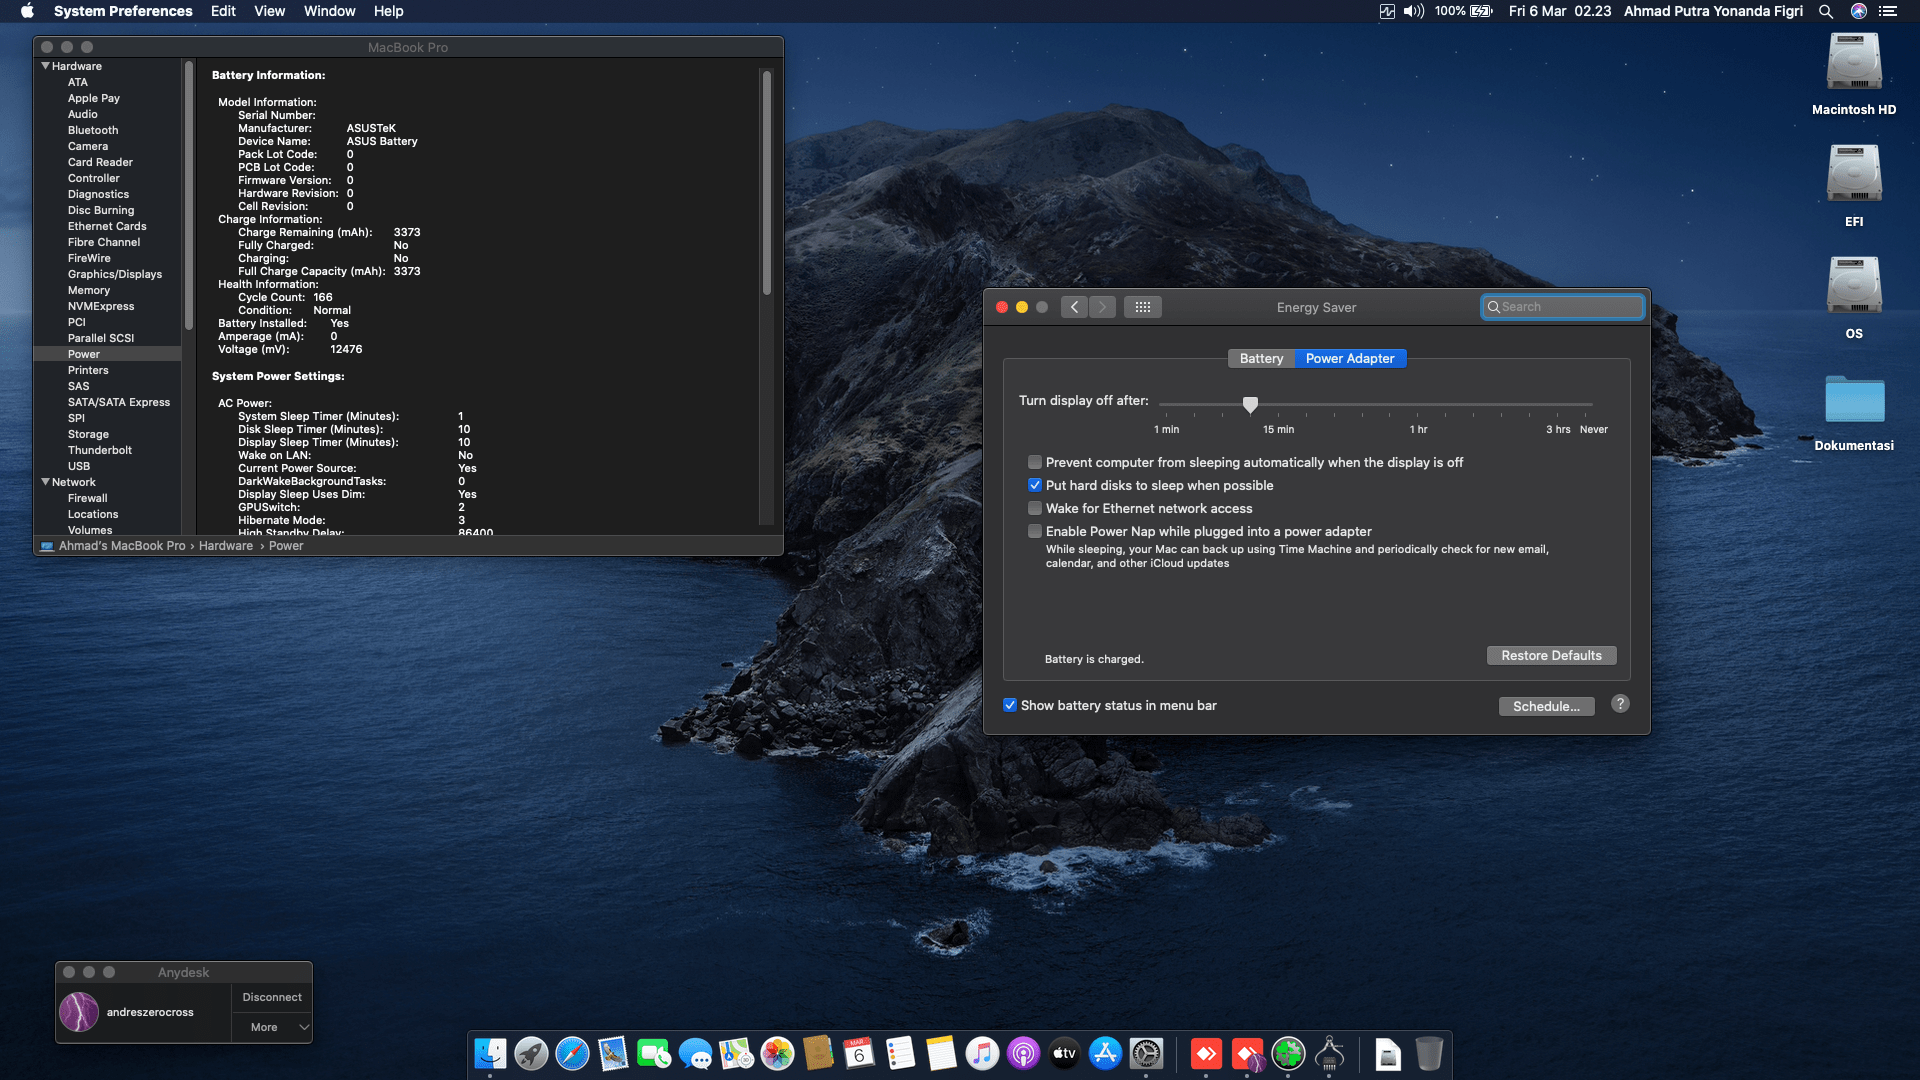Click the Energy Saver help button

[x=1620, y=704]
